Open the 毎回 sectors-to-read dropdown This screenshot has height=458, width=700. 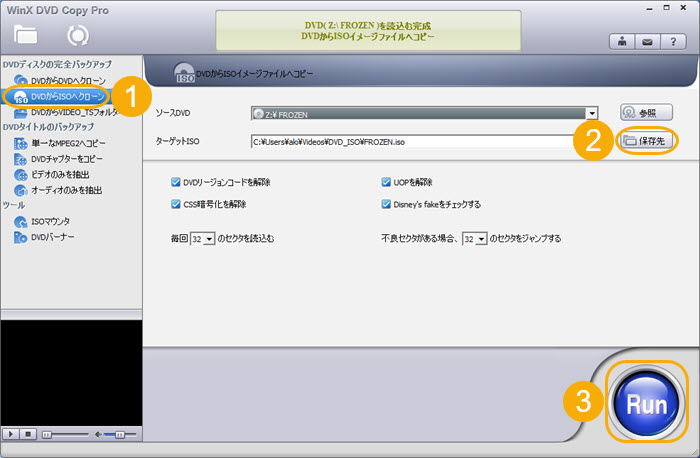[209, 239]
